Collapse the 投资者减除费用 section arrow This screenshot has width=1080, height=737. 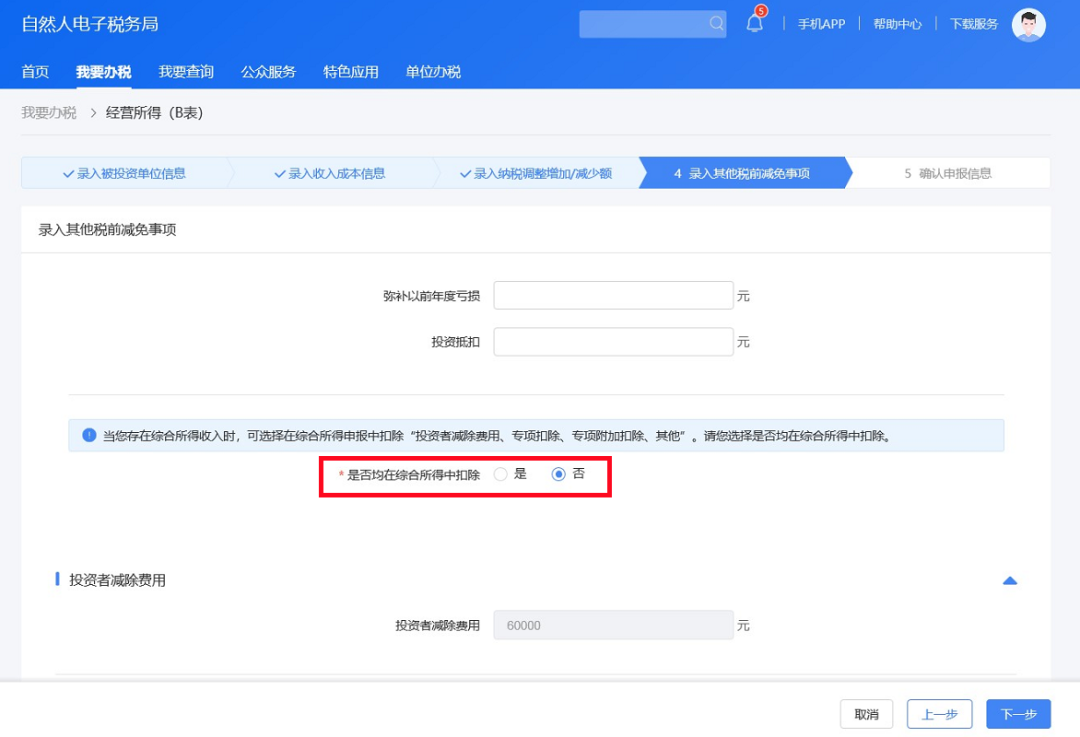1010,581
